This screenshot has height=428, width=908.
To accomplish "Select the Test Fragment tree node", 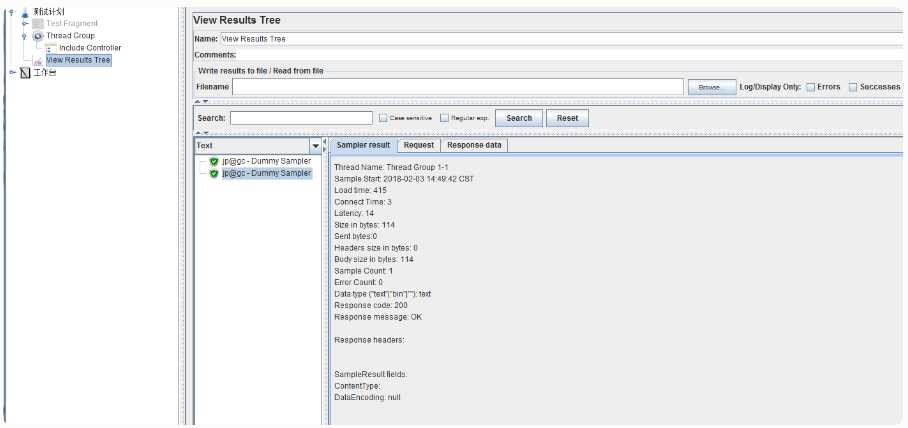I will (72, 24).
